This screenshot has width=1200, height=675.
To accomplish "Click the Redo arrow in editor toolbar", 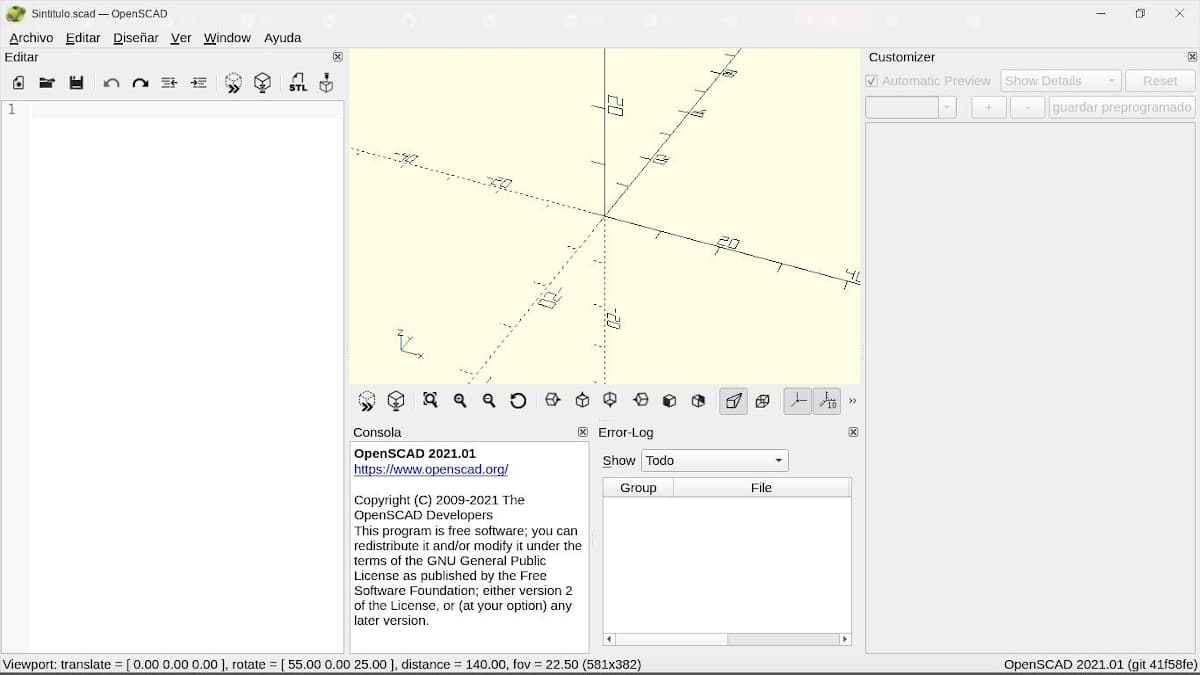I will point(140,83).
